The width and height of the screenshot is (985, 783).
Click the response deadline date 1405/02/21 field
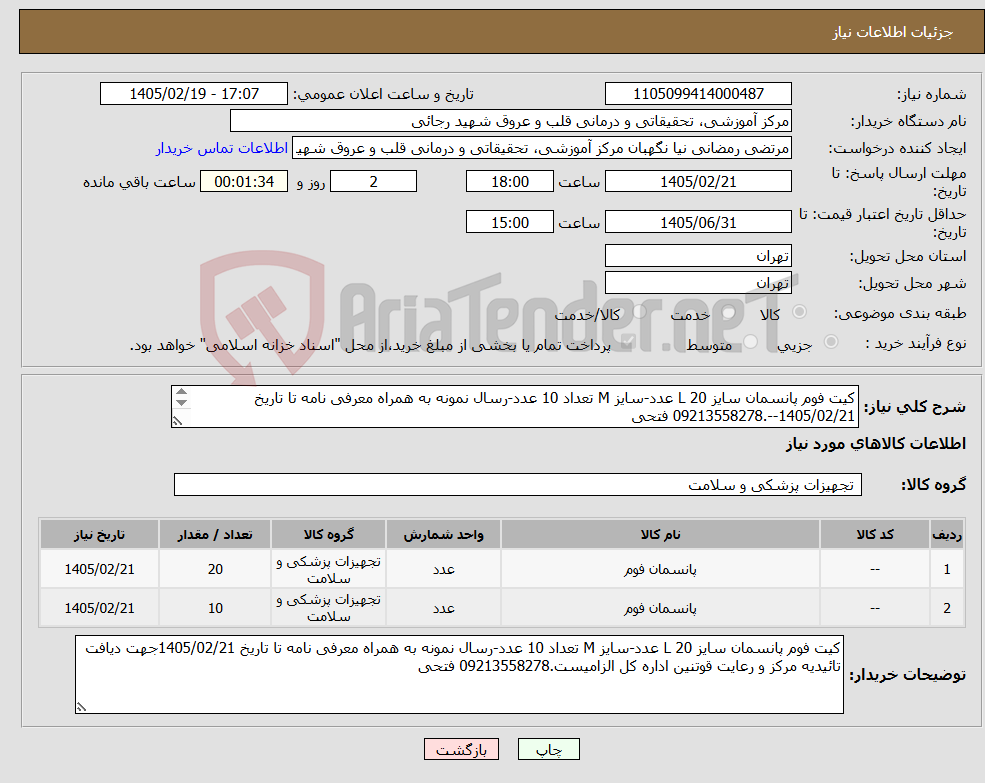[698, 182]
